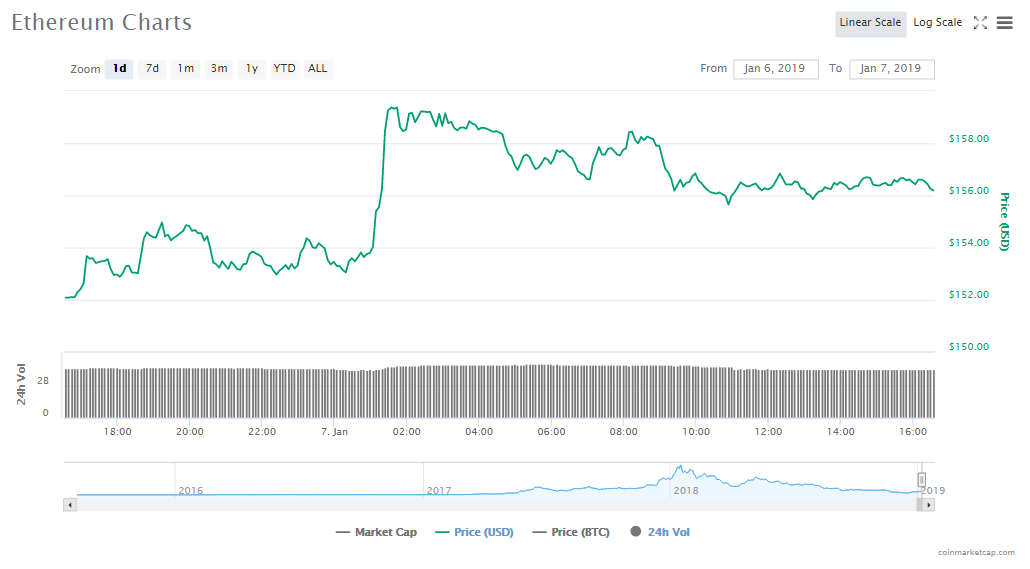Show ALL time range
Viewport: 1030px width, 569px height.
317,69
